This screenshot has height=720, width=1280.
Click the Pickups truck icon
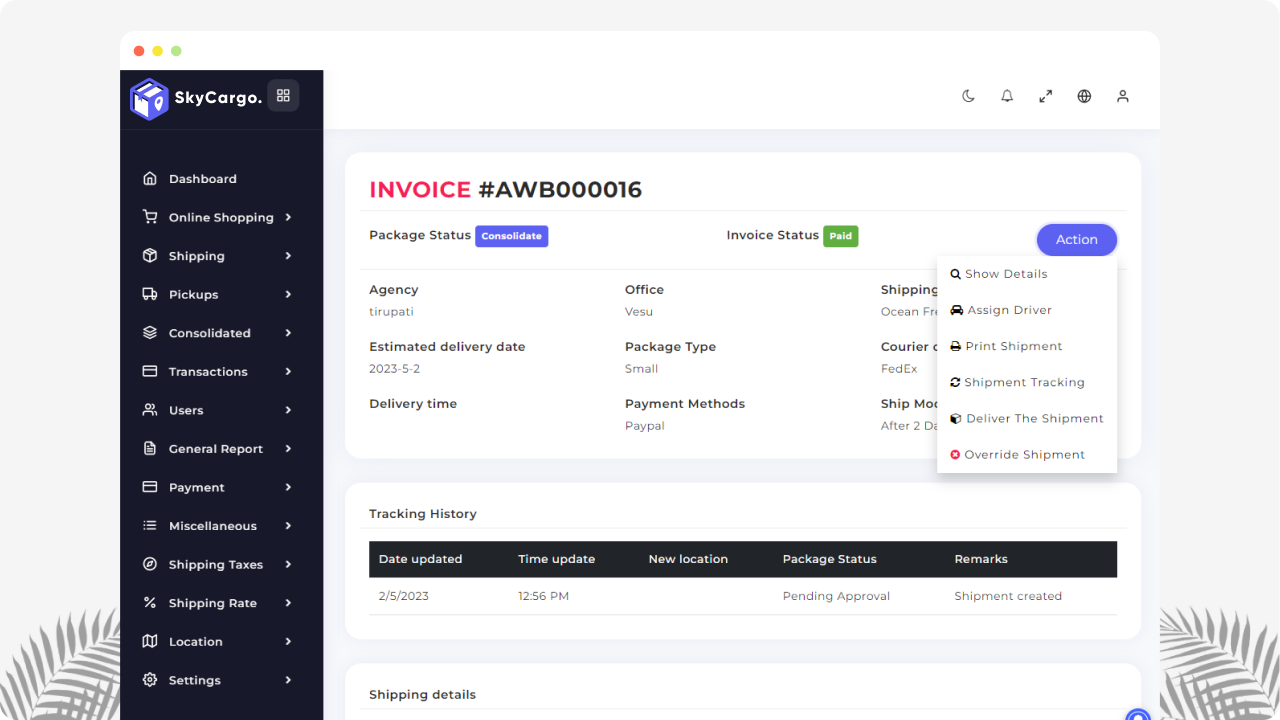click(150, 294)
